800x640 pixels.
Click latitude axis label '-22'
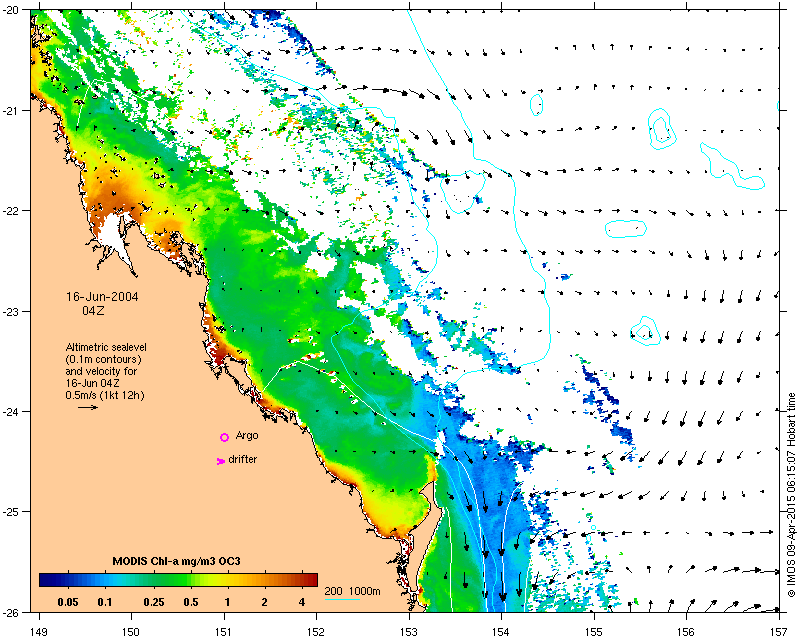[x=10, y=210]
